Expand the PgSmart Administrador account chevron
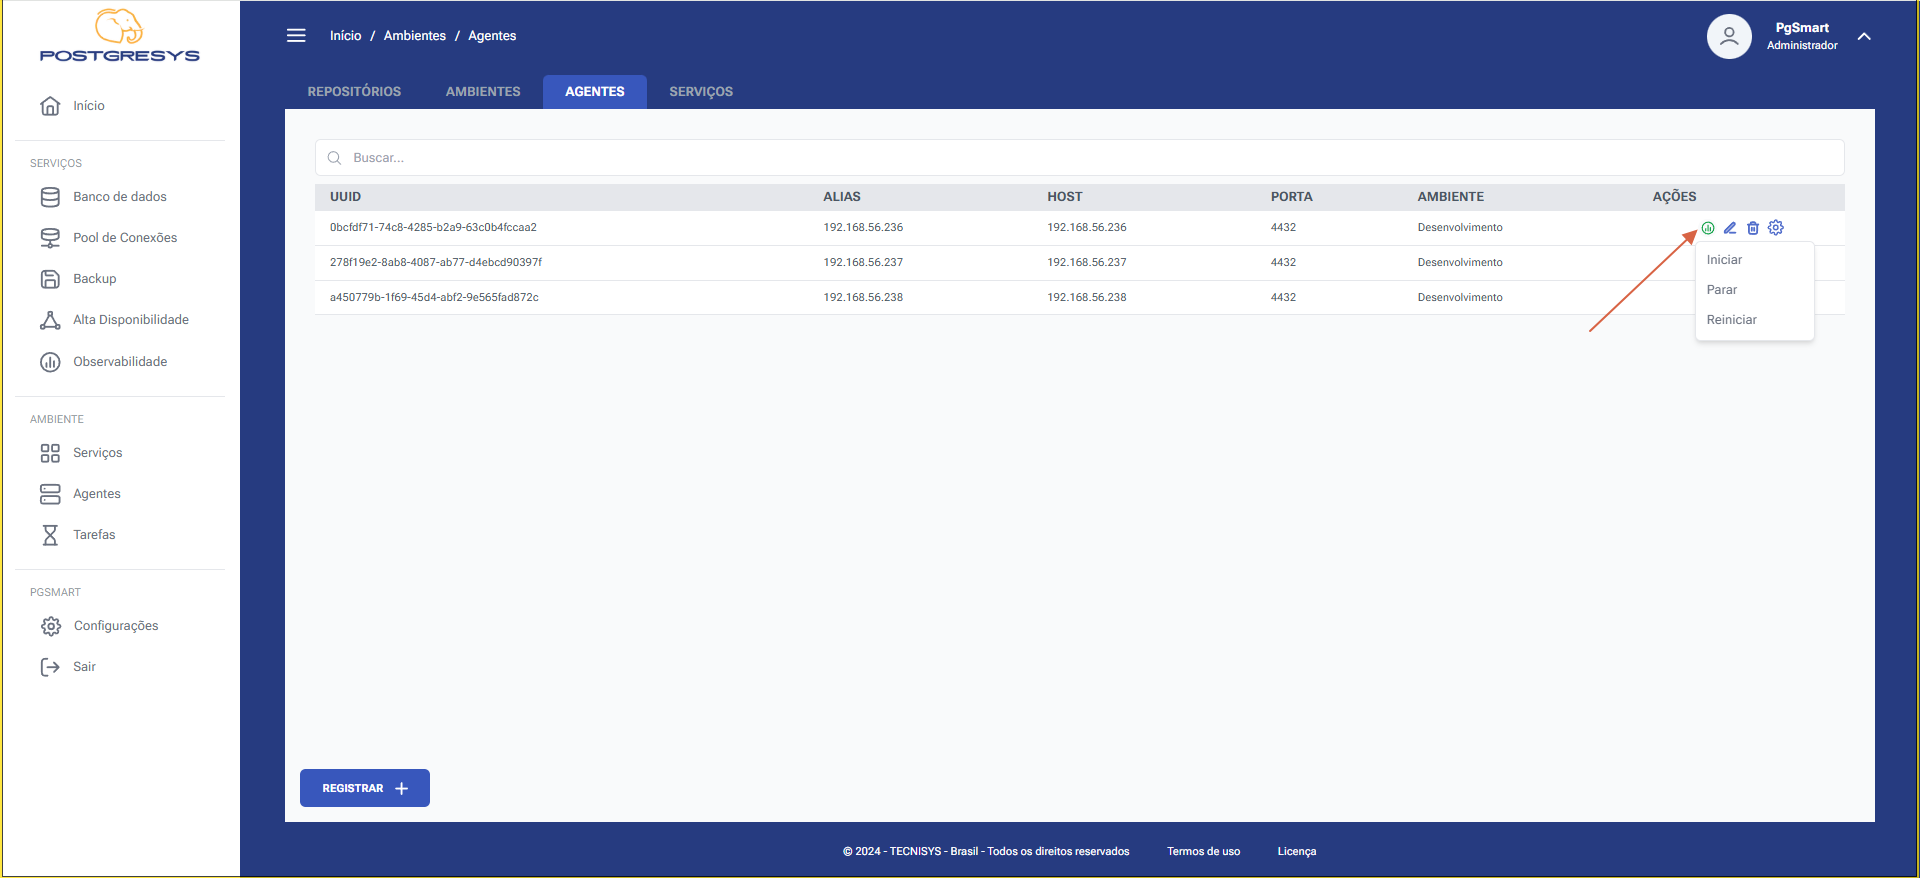 click(1864, 36)
